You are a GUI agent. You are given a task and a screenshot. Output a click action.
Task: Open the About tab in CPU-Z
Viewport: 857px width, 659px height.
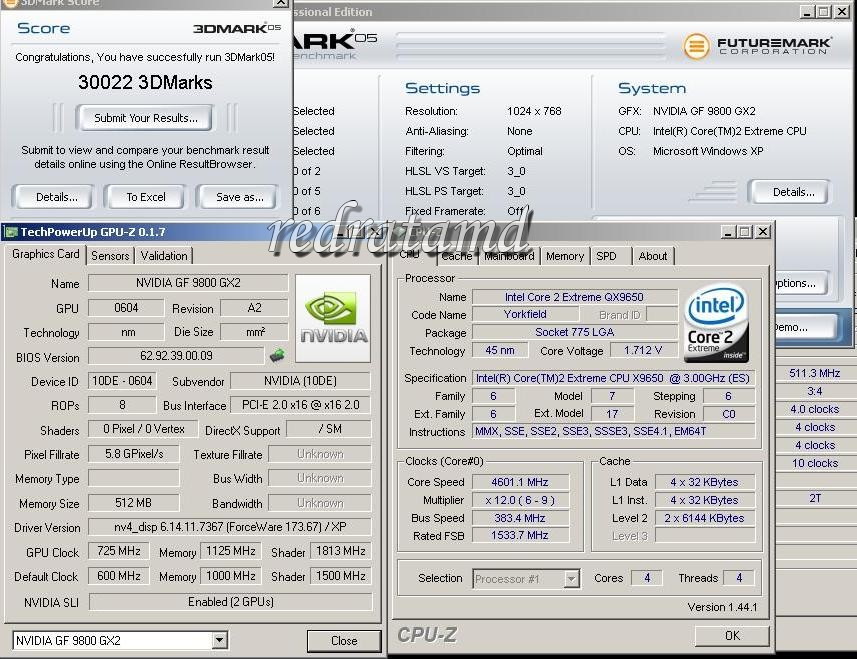tap(653, 256)
